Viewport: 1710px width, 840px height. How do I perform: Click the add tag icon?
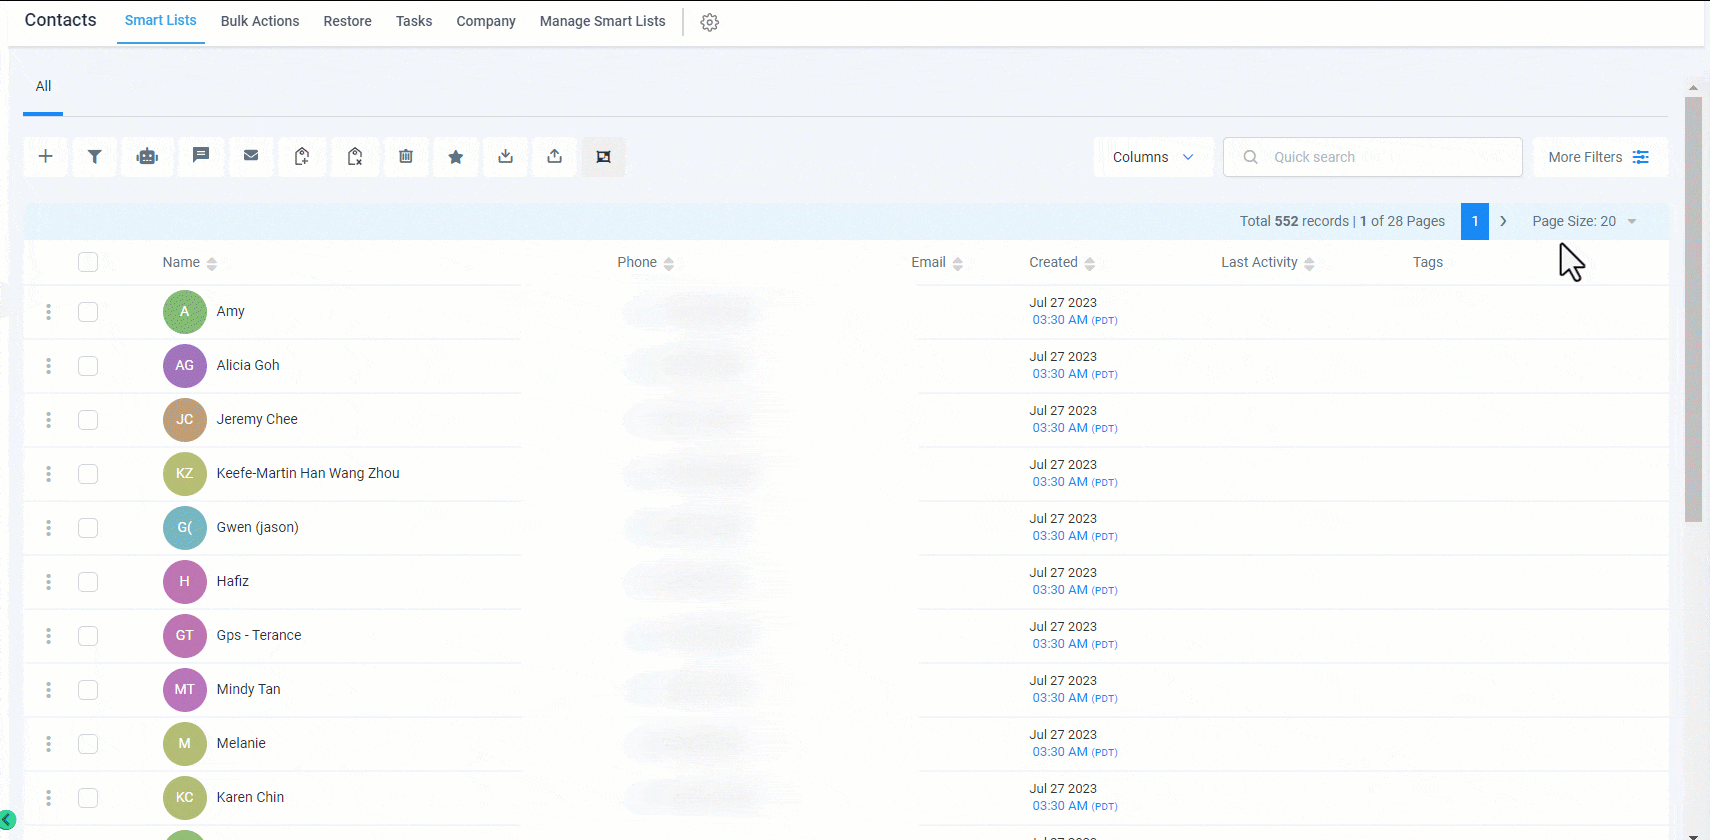coord(302,157)
